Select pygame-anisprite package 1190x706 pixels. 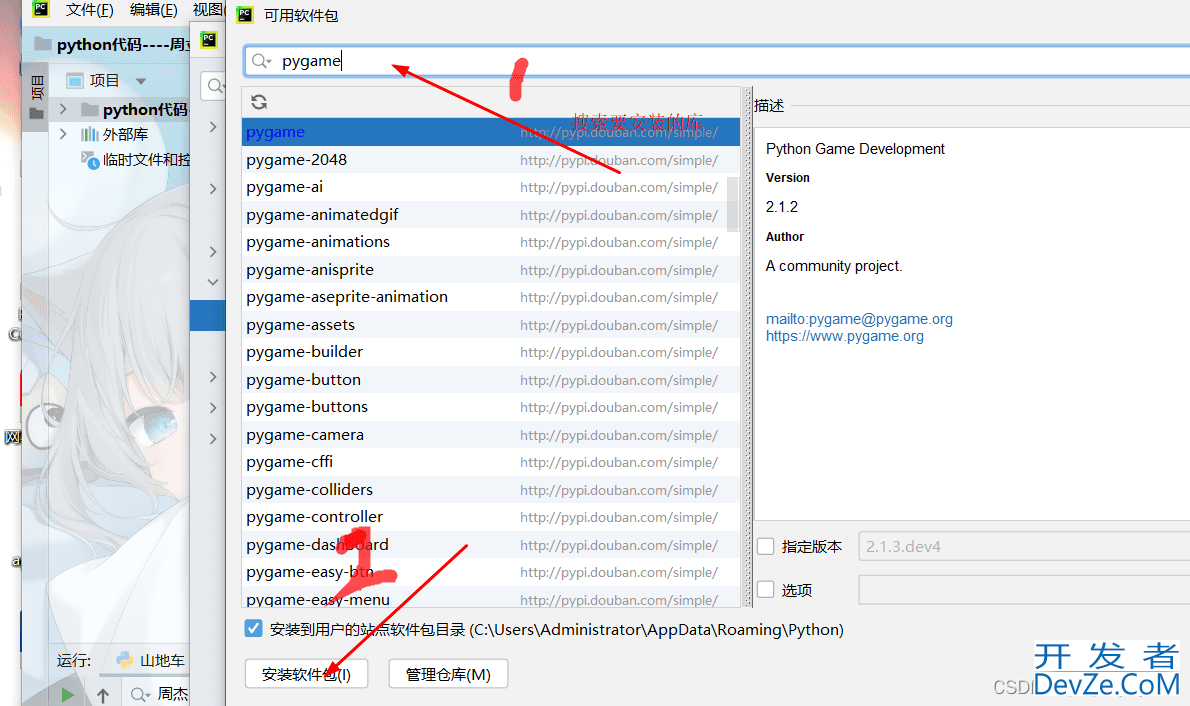[x=490, y=269]
